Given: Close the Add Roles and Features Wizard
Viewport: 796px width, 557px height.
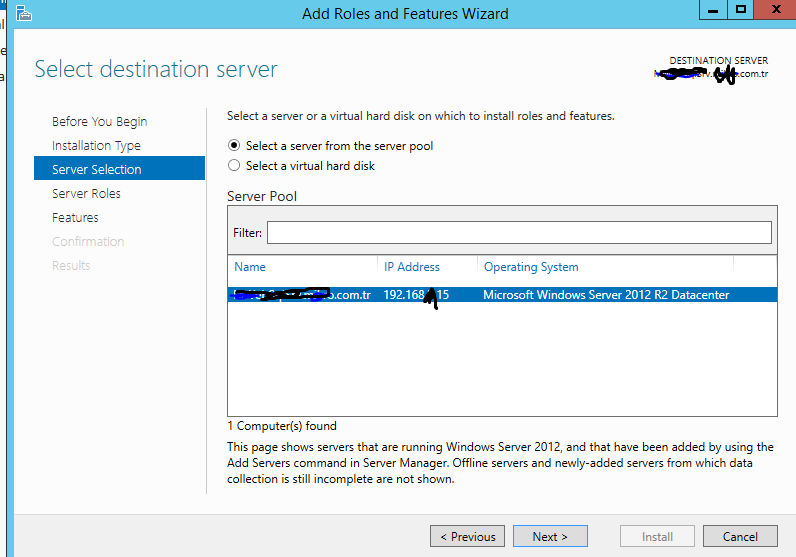Looking at the screenshot, I should (x=775, y=10).
